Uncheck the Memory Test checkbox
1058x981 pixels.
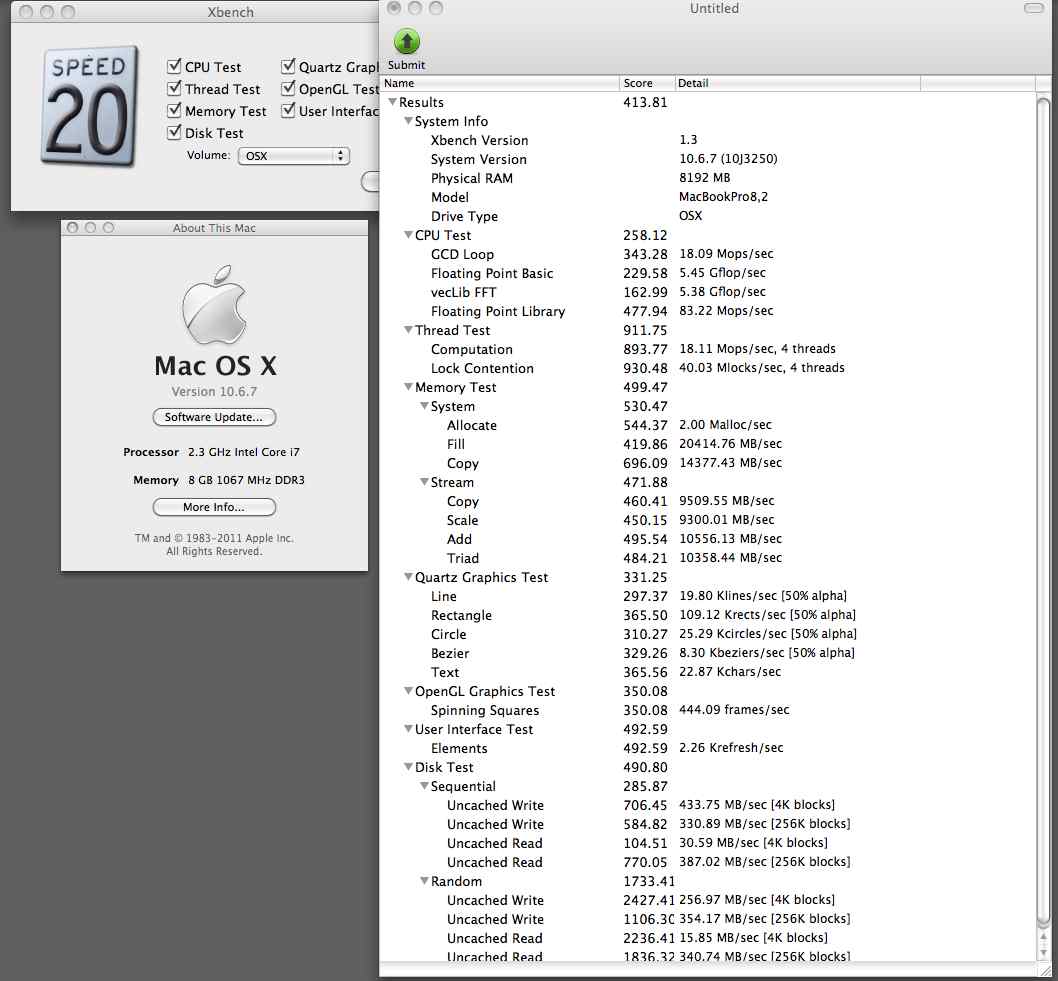pyautogui.click(x=174, y=110)
